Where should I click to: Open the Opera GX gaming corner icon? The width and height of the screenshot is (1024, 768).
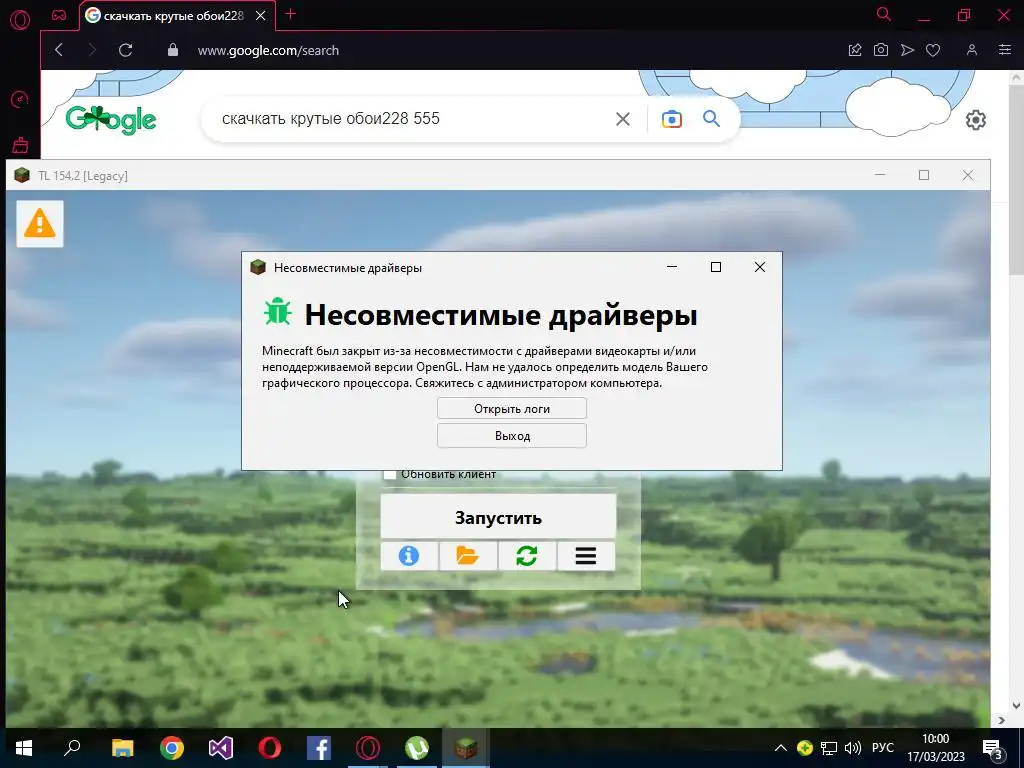tap(59, 15)
